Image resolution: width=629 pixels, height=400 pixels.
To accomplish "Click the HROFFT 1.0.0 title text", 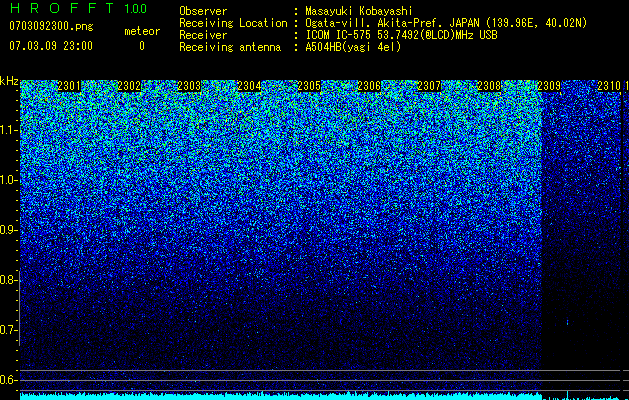I will click(x=78, y=8).
